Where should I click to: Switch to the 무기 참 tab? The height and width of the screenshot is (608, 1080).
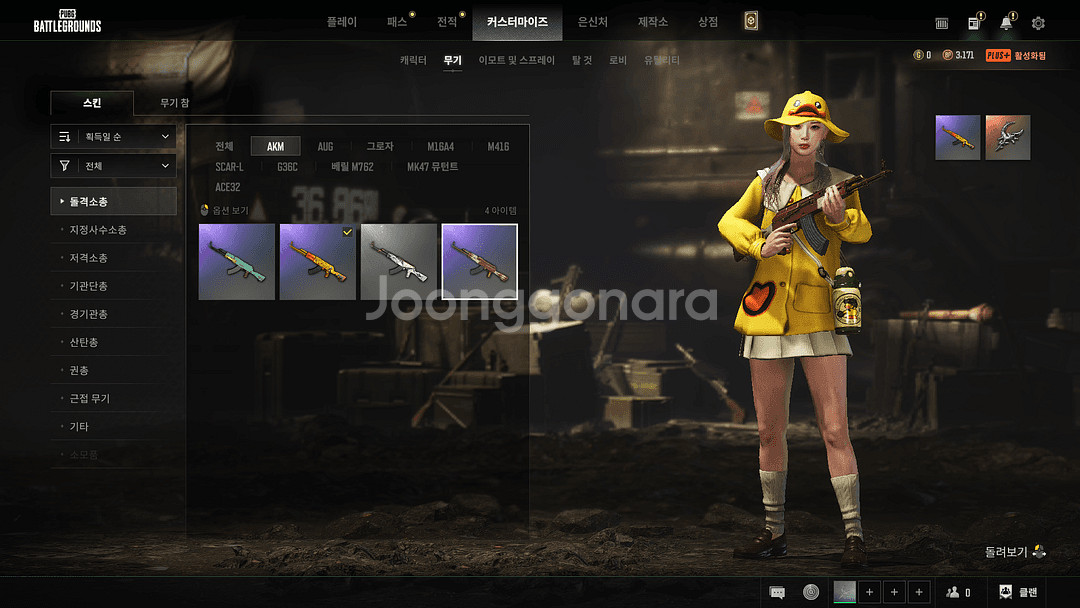click(x=174, y=103)
